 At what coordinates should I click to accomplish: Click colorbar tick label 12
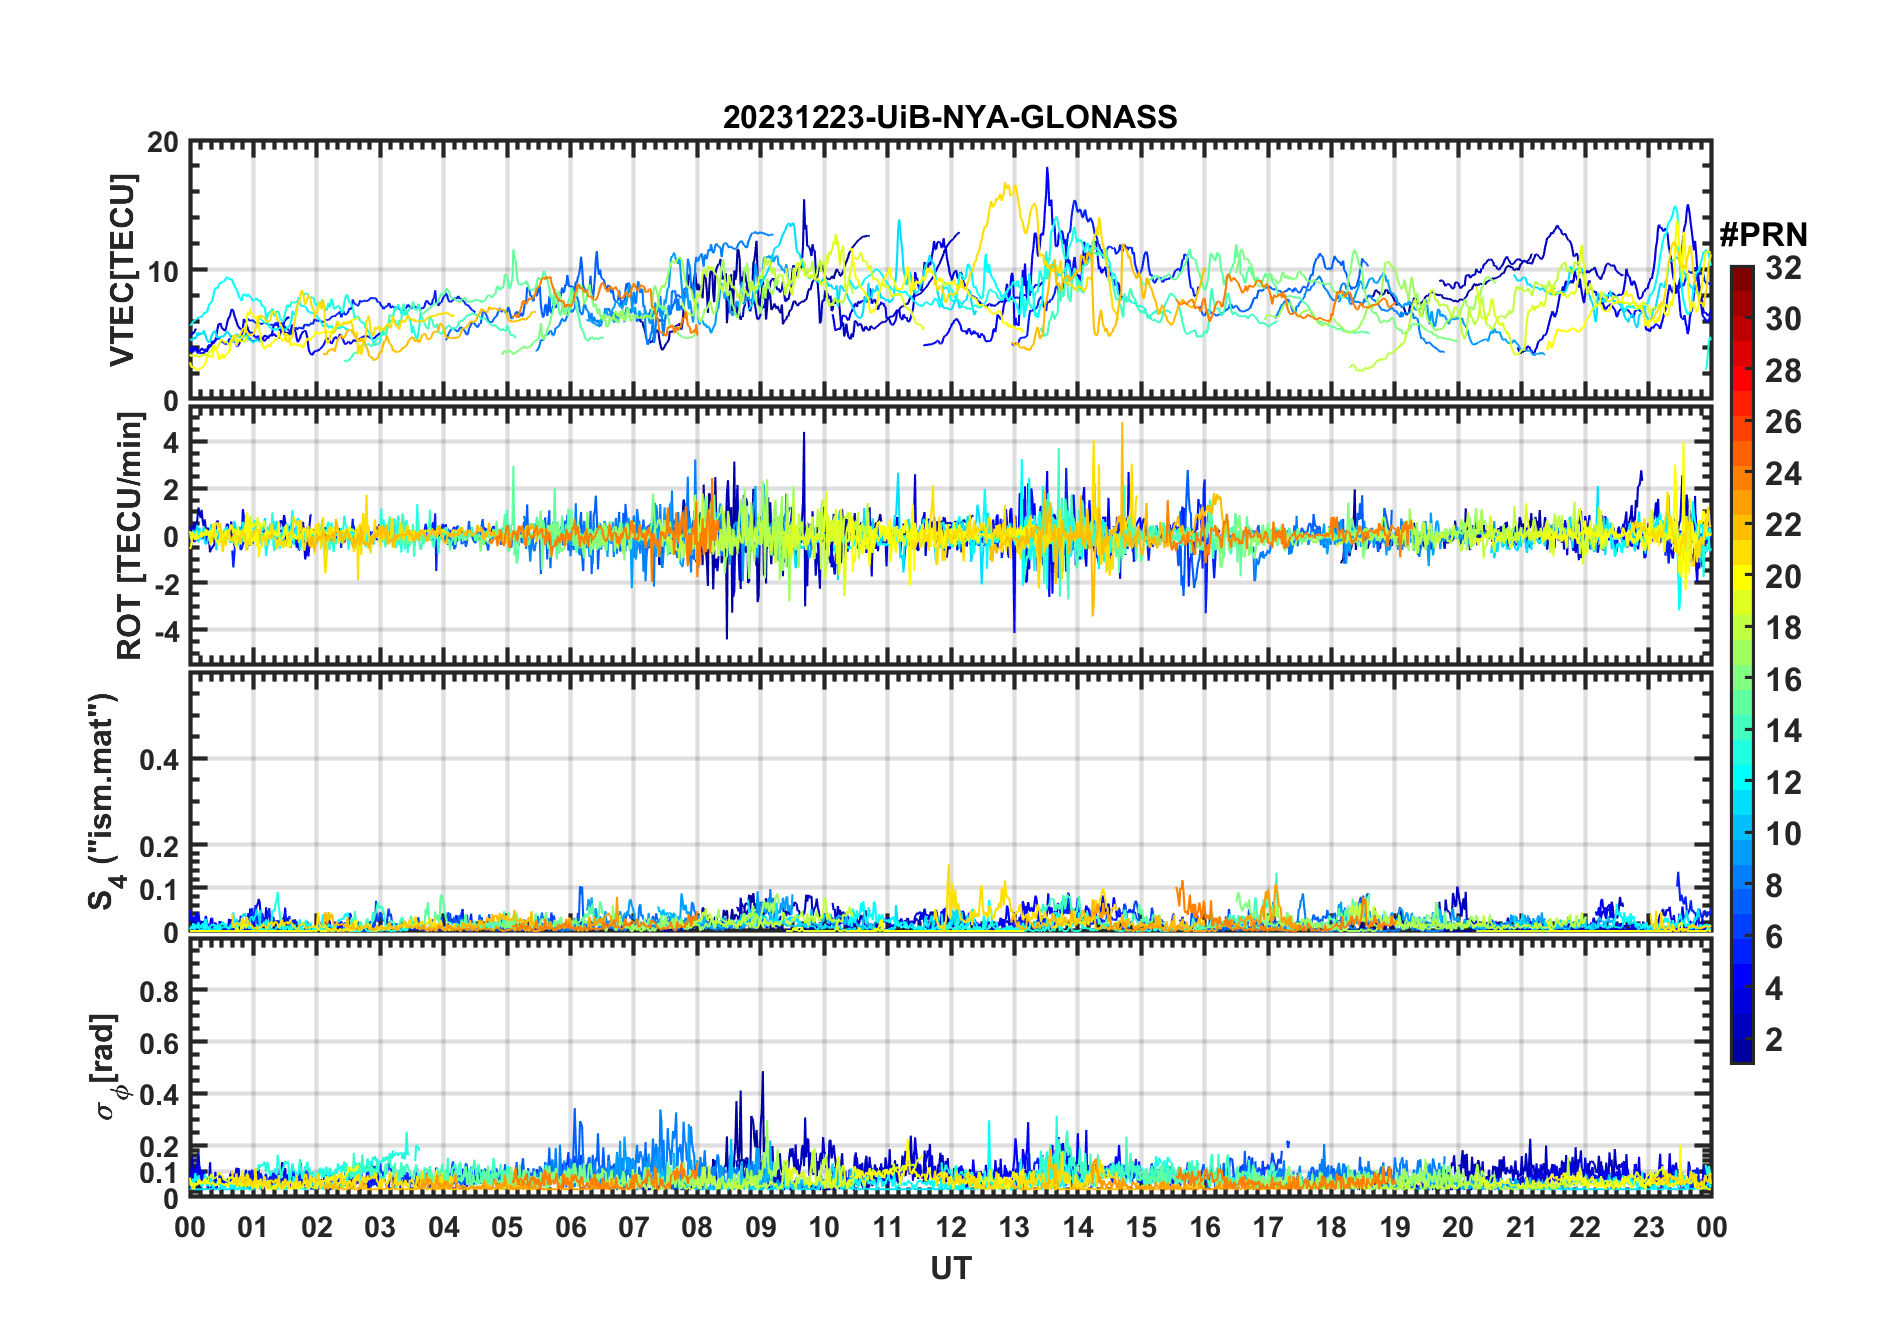click(x=1783, y=783)
